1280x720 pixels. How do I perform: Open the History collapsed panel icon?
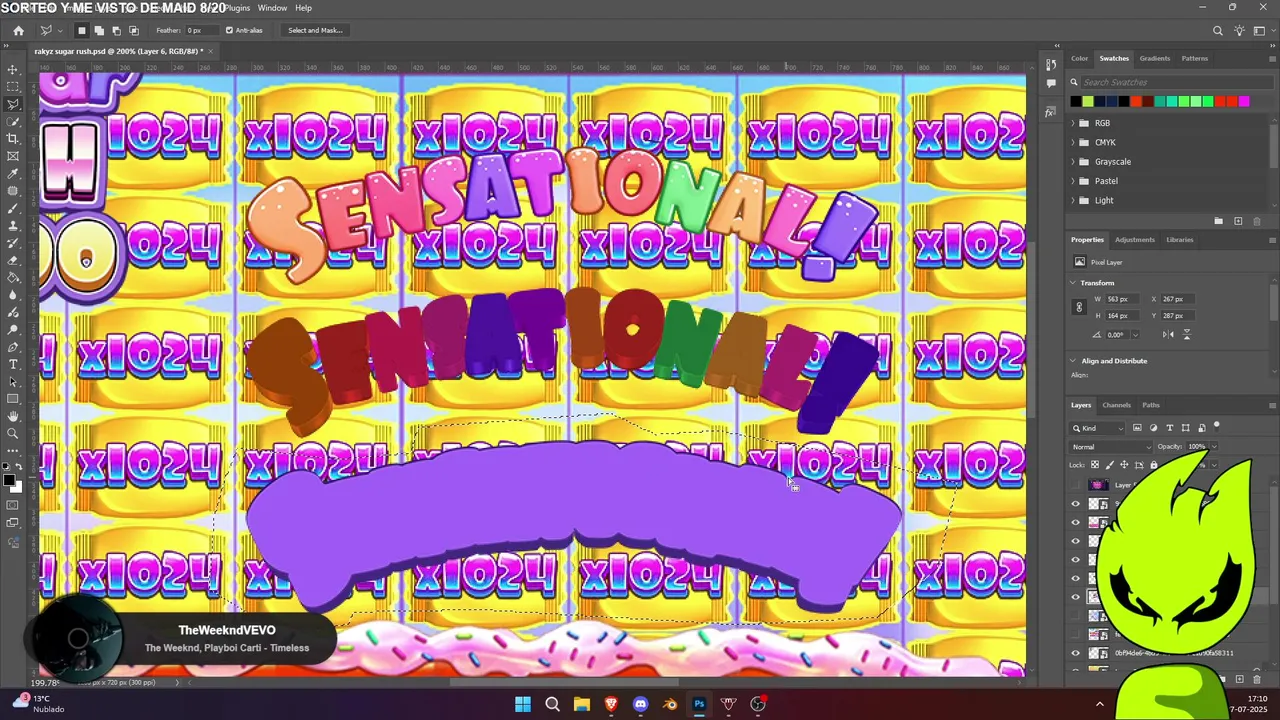[1050, 65]
